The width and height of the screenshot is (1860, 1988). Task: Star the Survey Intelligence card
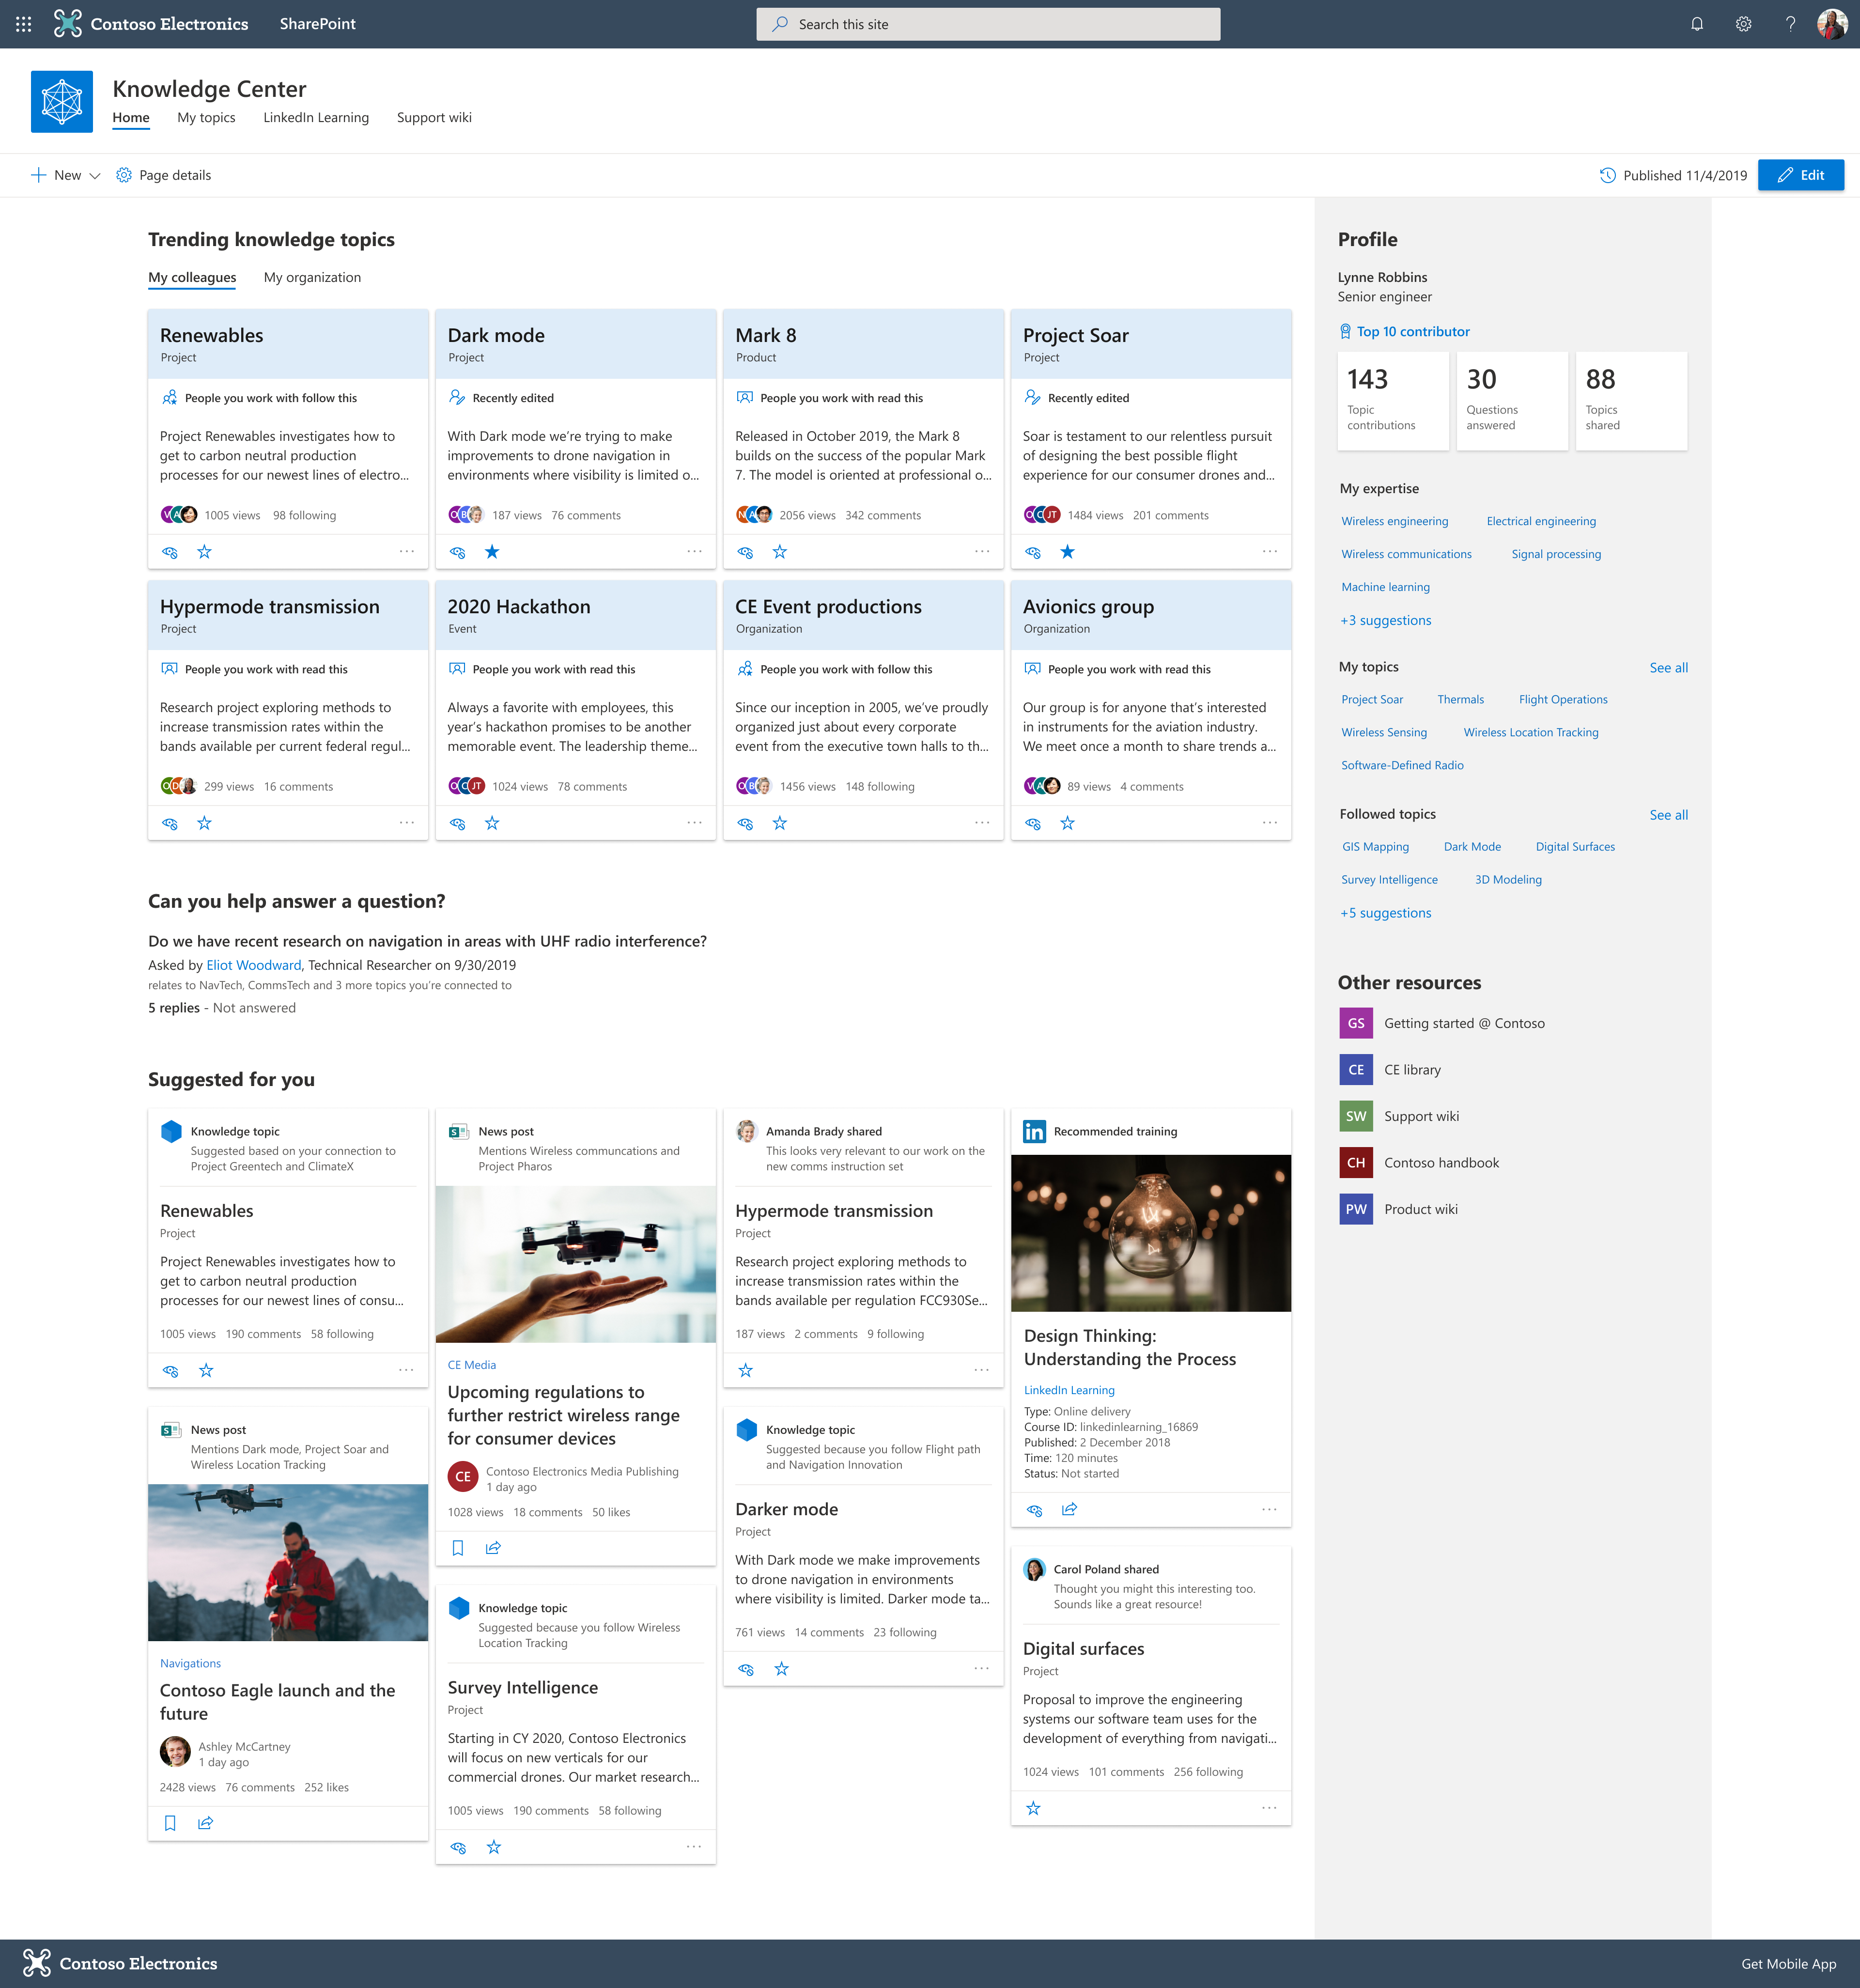[x=494, y=1847]
